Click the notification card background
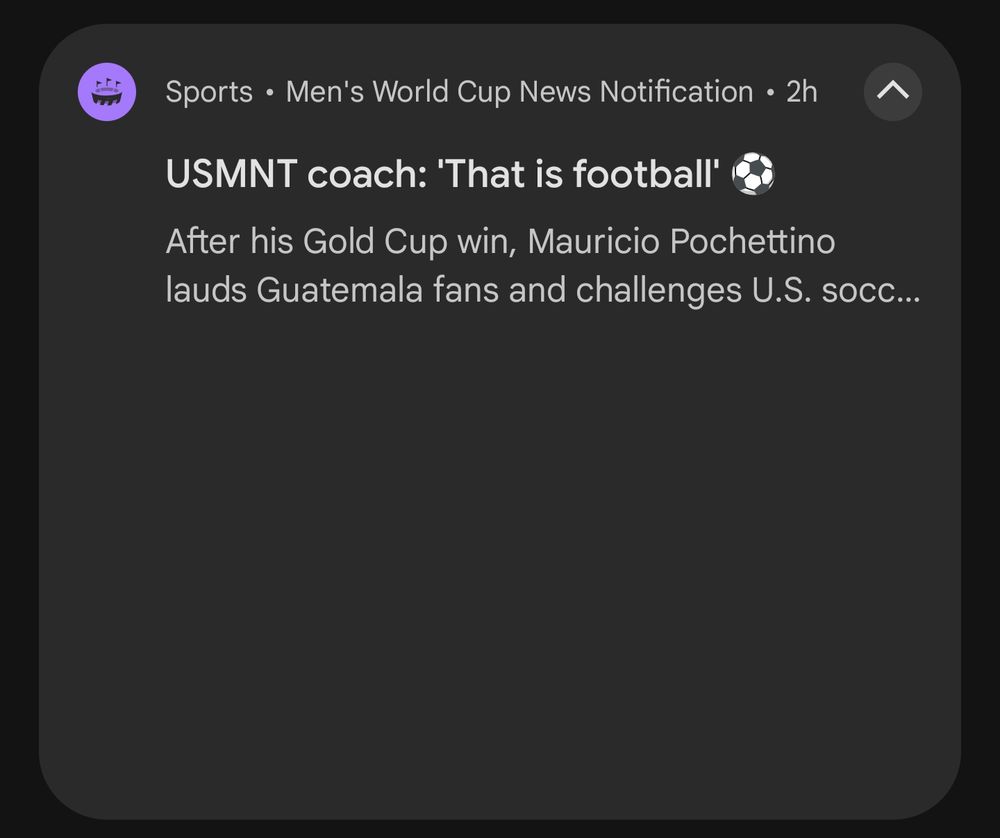The width and height of the screenshot is (1000, 838). 500,550
